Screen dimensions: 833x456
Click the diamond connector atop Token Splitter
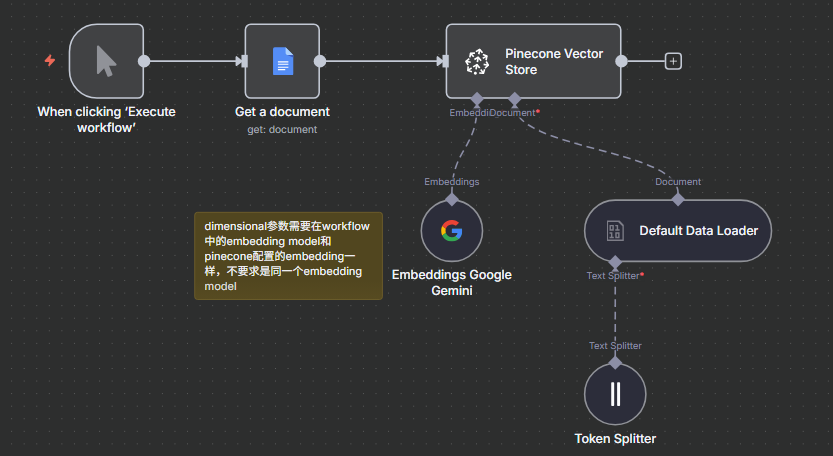[615, 363]
